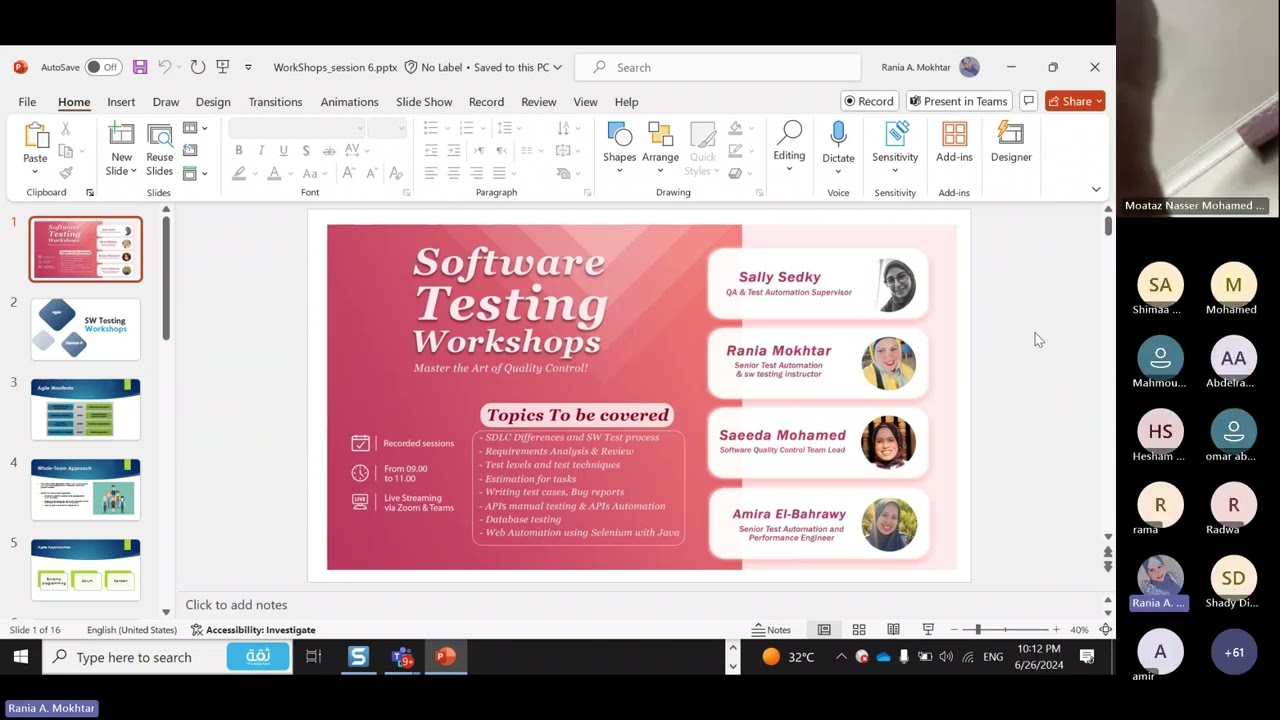1280x720 pixels.
Task: Click the Search box in title bar
Action: click(718, 67)
